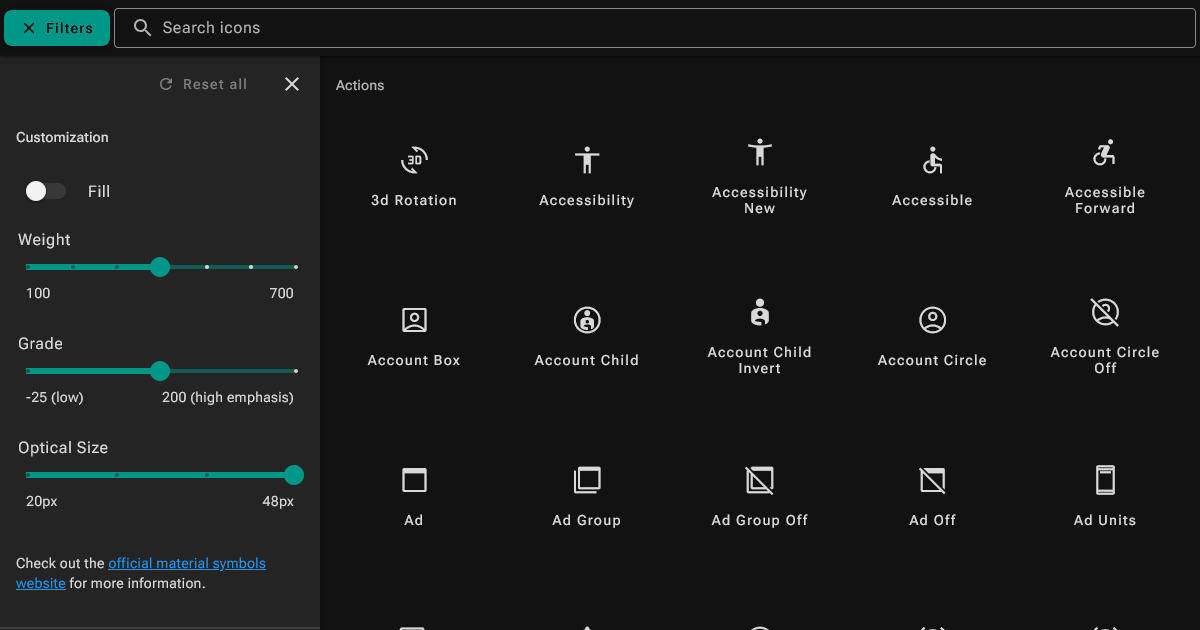Click the Accessible wheelchair icon

931,160
